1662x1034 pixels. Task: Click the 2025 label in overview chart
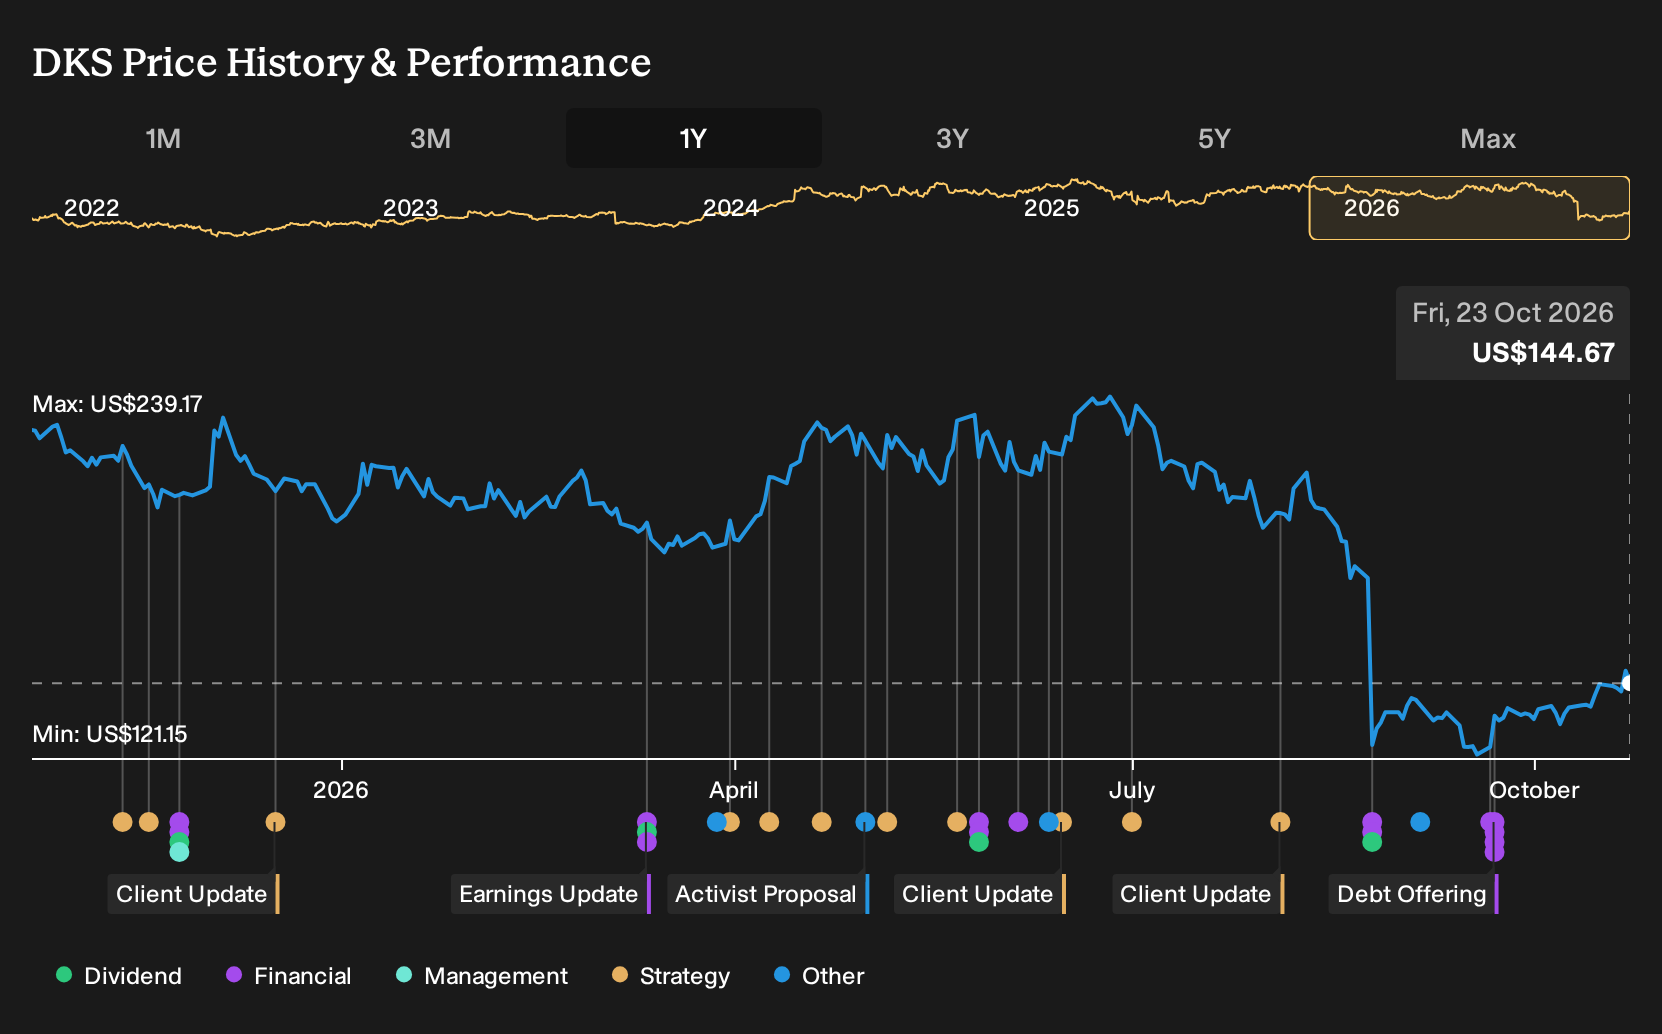tap(1052, 208)
